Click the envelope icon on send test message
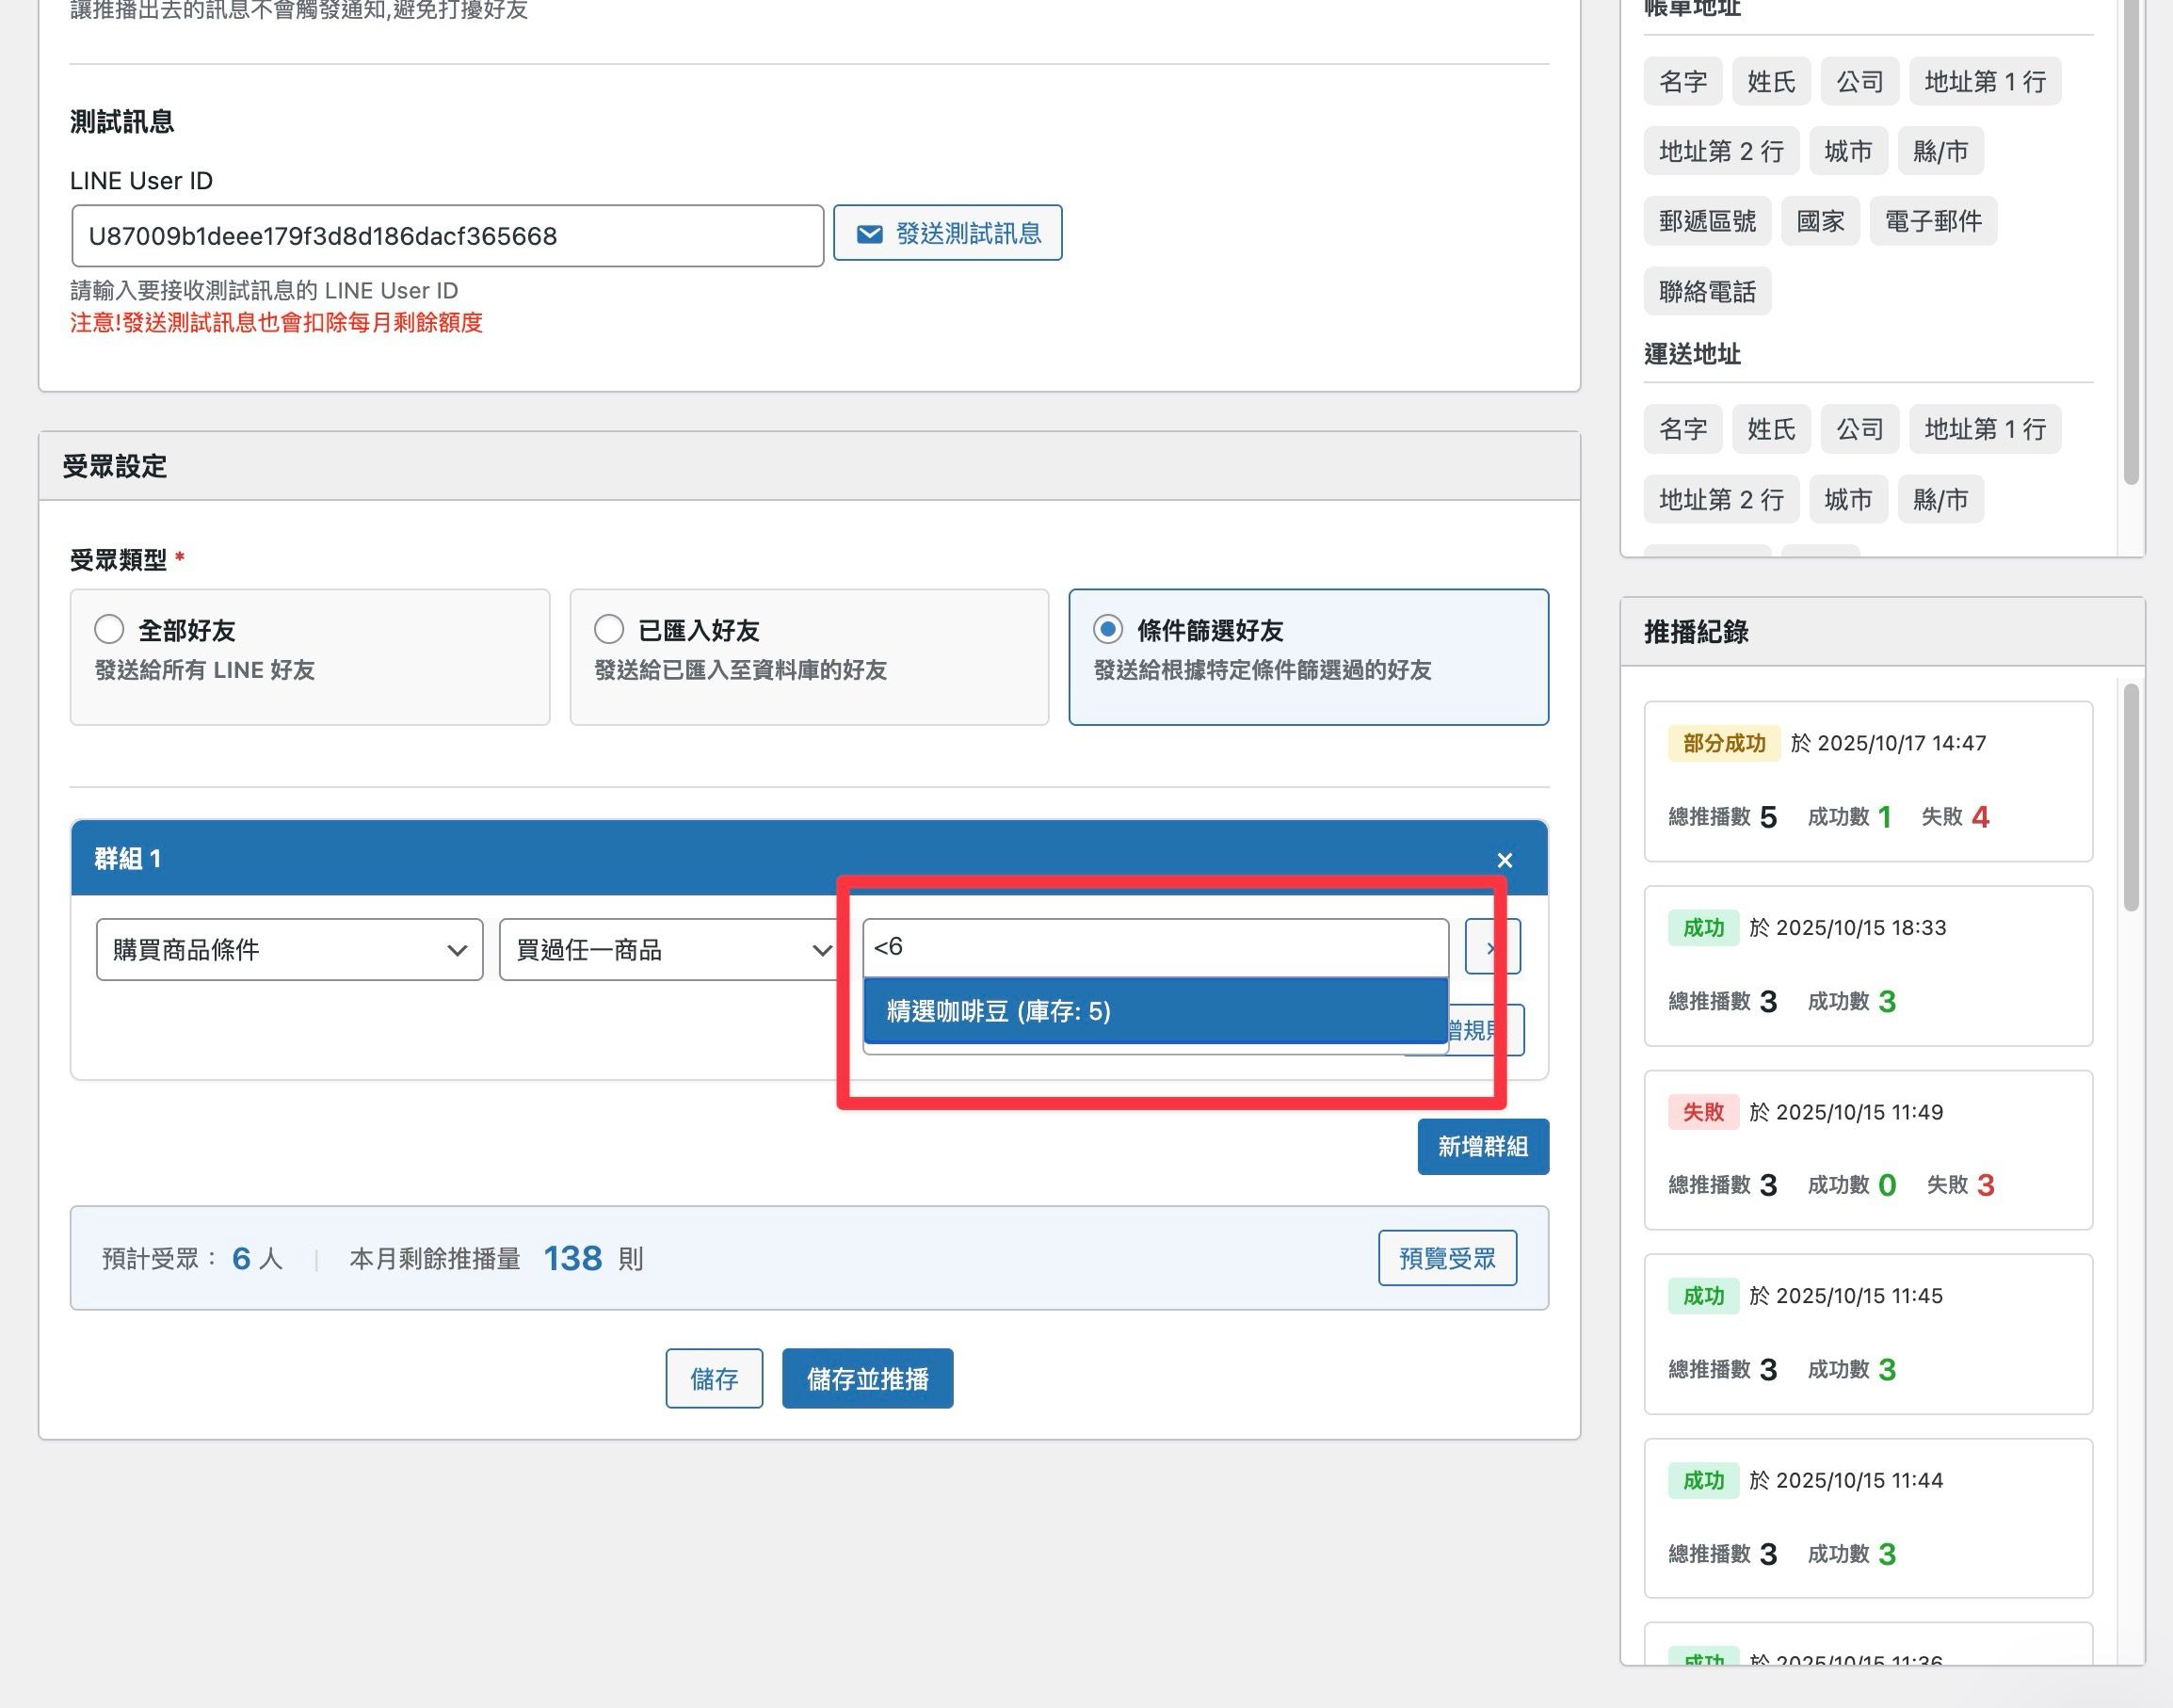Screen dimensions: 2173x1708 click(x=870, y=234)
